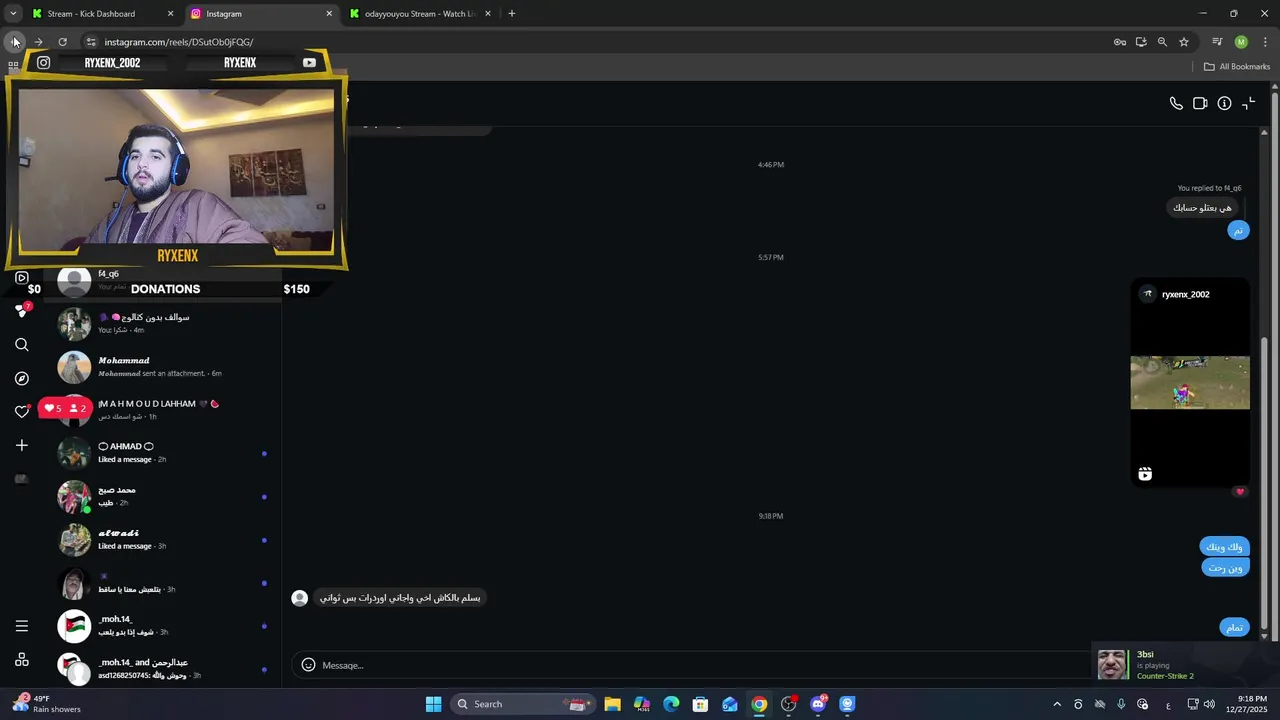The image size is (1280, 720).
Task: Open Instagram Messages with notification badge
Action: tap(22, 311)
